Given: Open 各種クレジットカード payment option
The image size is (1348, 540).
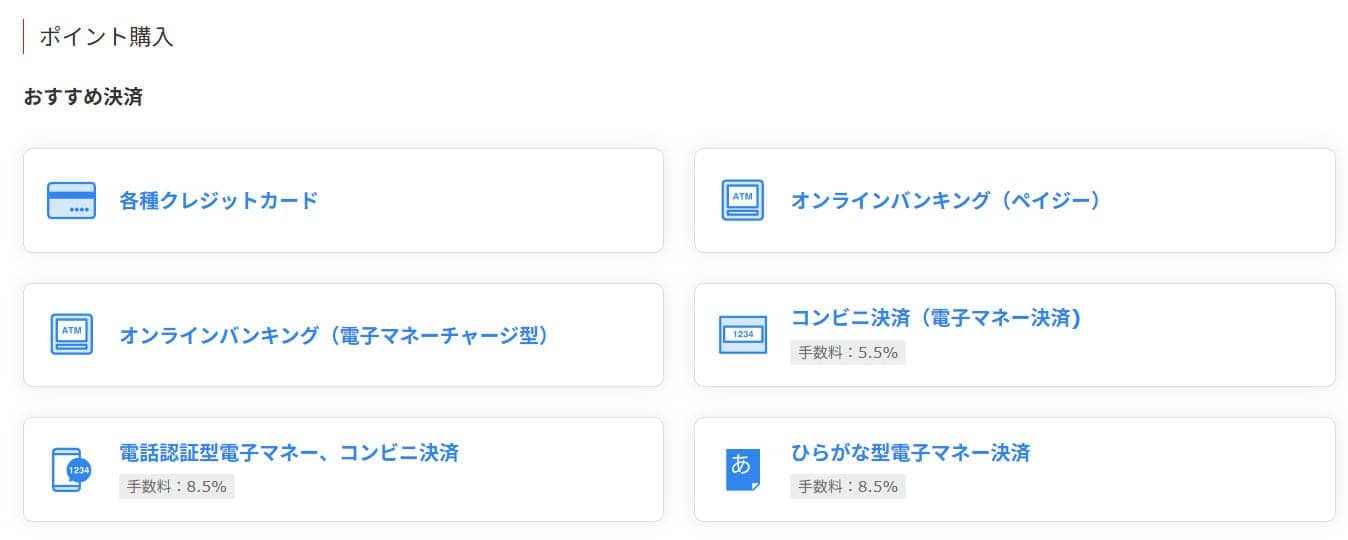Looking at the screenshot, I should click(218, 200).
